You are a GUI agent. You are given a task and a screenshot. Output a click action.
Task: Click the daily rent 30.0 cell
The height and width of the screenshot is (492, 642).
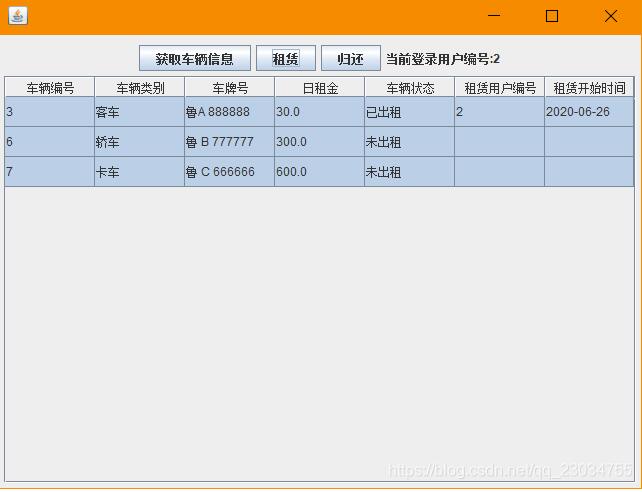click(x=320, y=112)
